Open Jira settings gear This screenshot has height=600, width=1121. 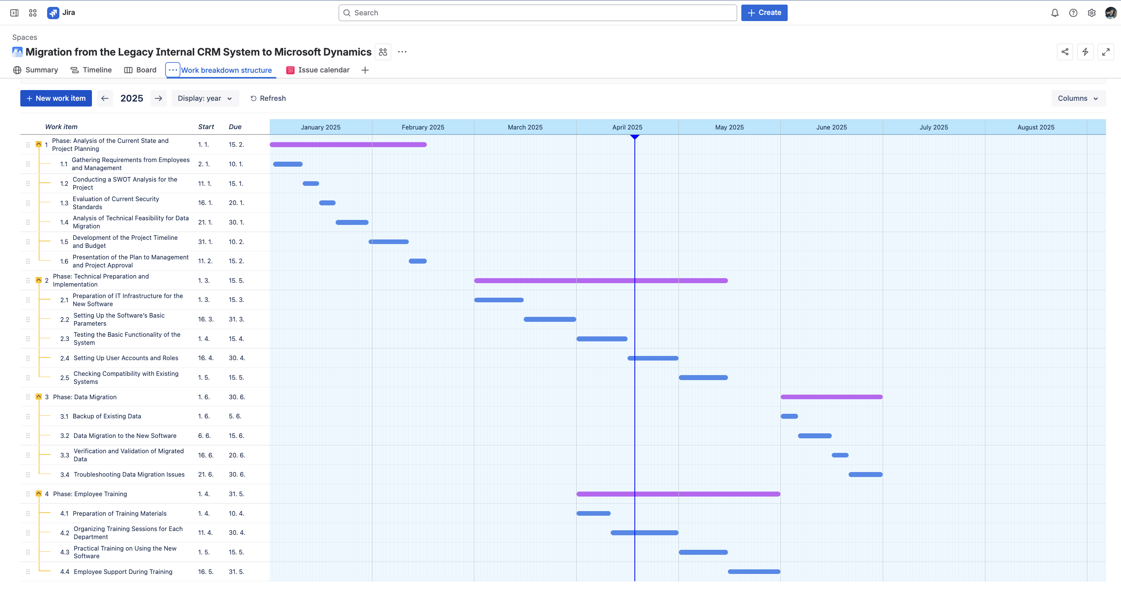point(1091,13)
